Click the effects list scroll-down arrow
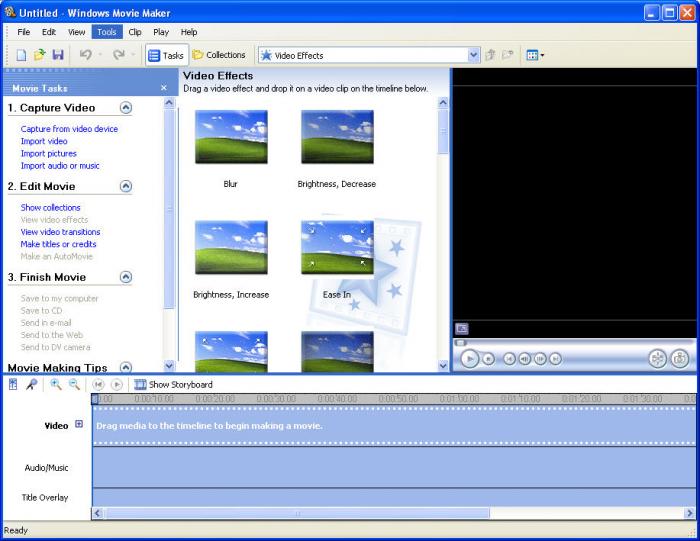Image resolution: width=700 pixels, height=541 pixels. tap(443, 366)
